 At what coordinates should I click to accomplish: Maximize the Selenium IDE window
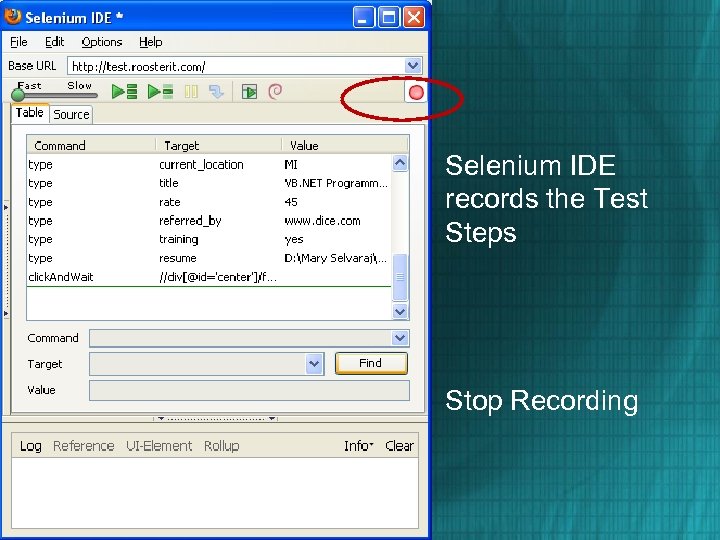click(x=389, y=17)
